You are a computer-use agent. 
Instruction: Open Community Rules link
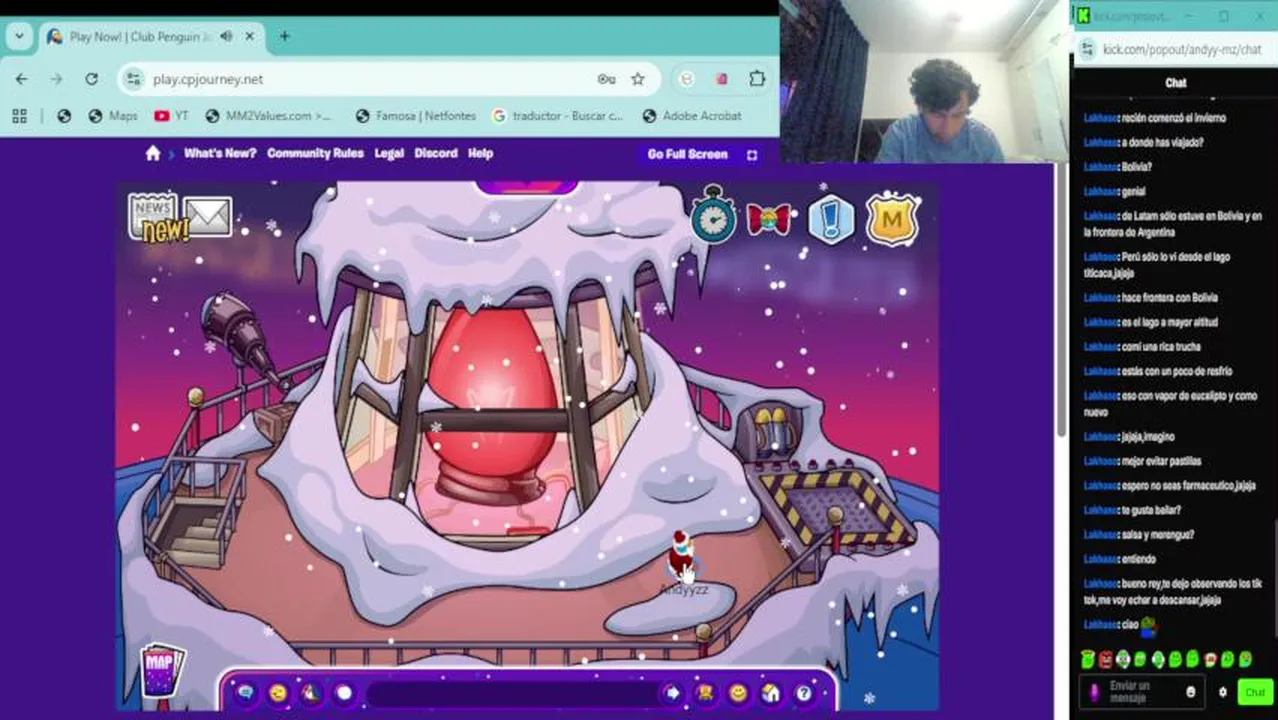coord(315,153)
